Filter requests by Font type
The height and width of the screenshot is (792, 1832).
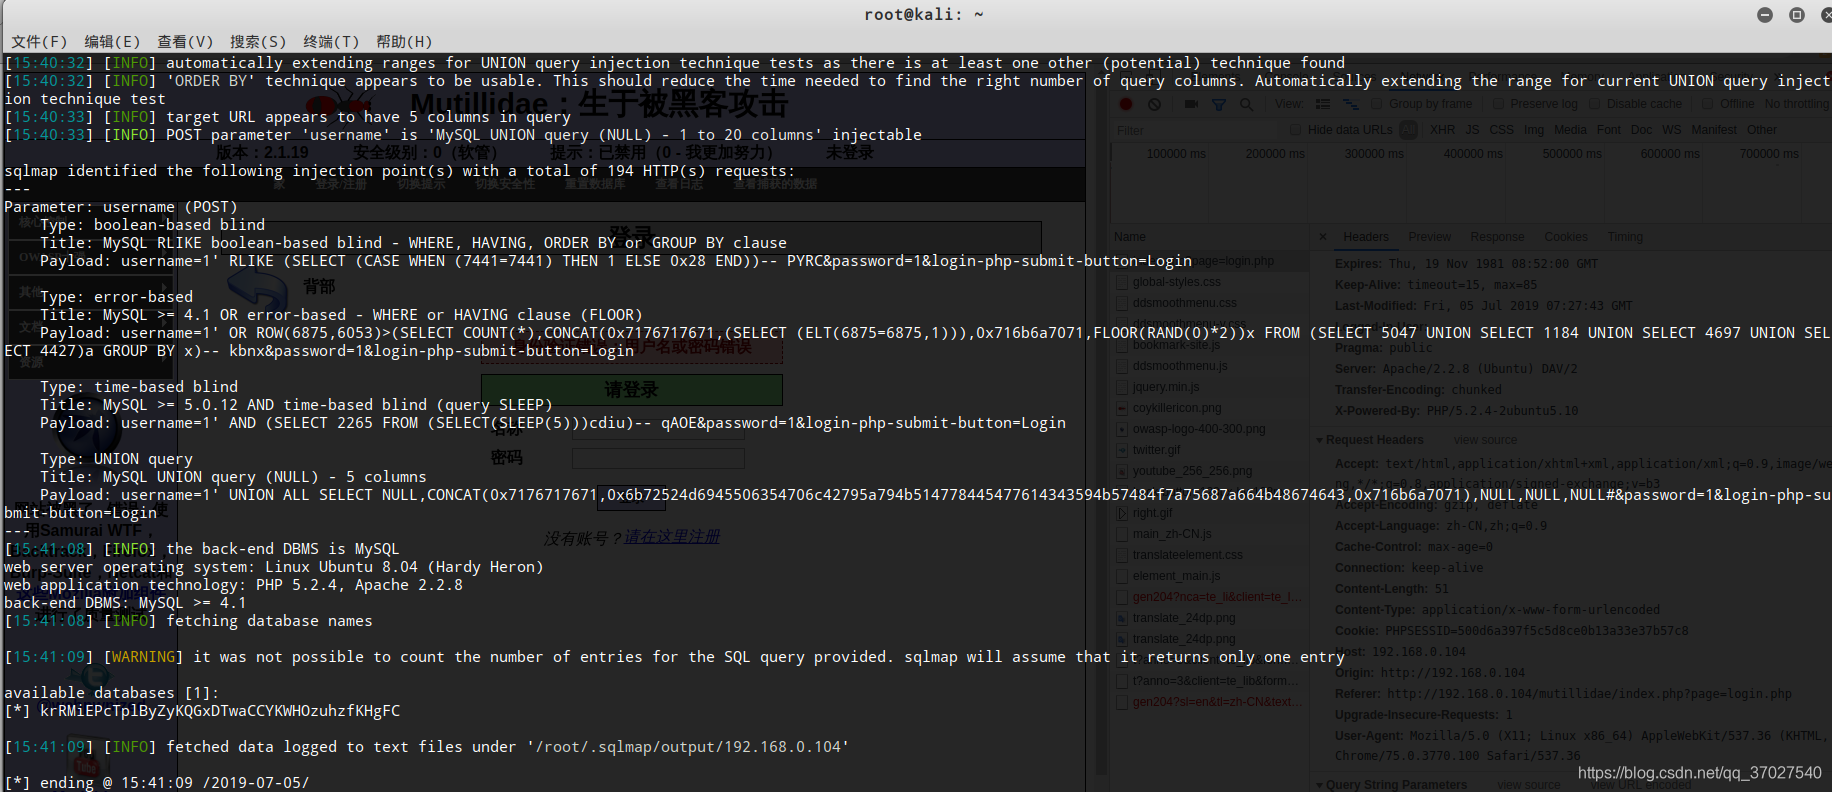point(1609,130)
